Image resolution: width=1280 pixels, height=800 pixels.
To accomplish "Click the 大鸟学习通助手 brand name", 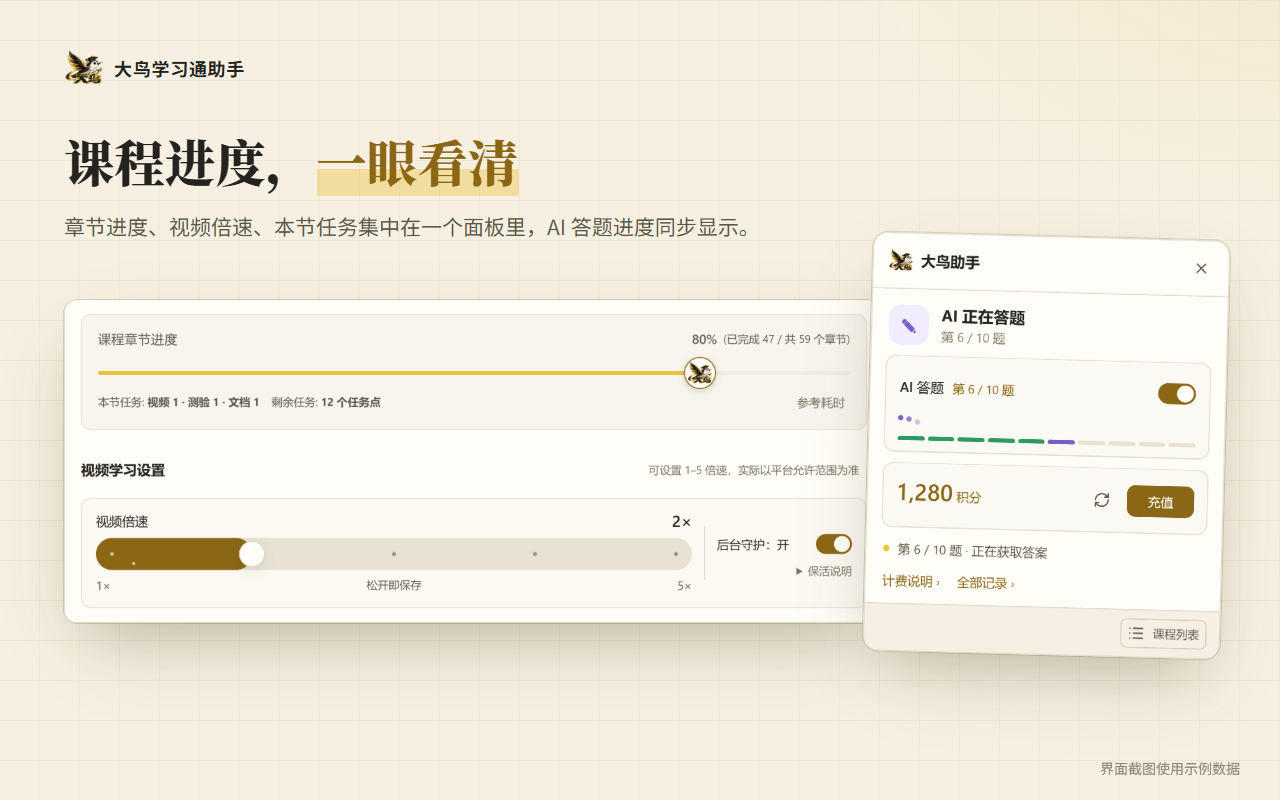I will (x=179, y=69).
